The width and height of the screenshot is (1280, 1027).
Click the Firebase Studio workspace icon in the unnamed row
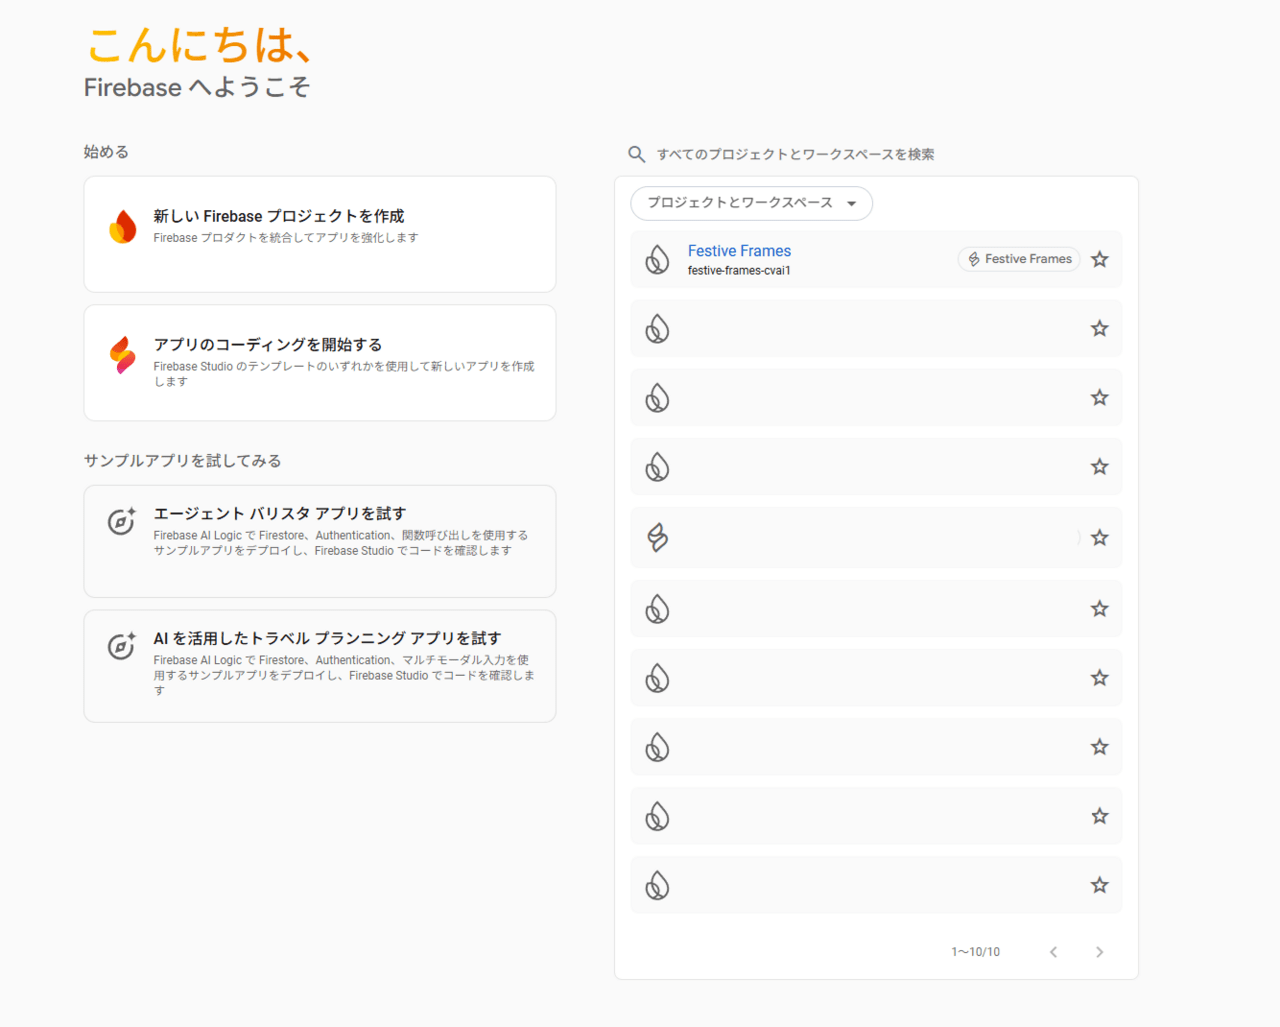[x=657, y=538]
